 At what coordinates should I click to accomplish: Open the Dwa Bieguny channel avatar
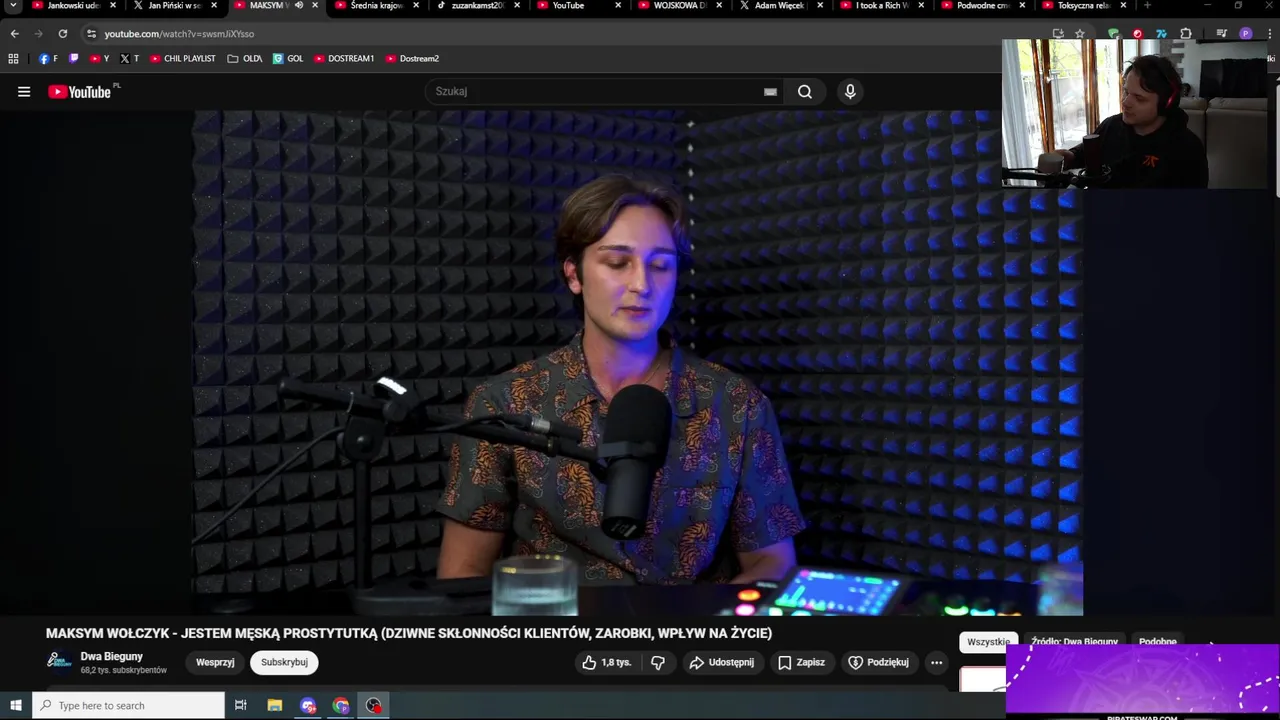[x=59, y=662]
